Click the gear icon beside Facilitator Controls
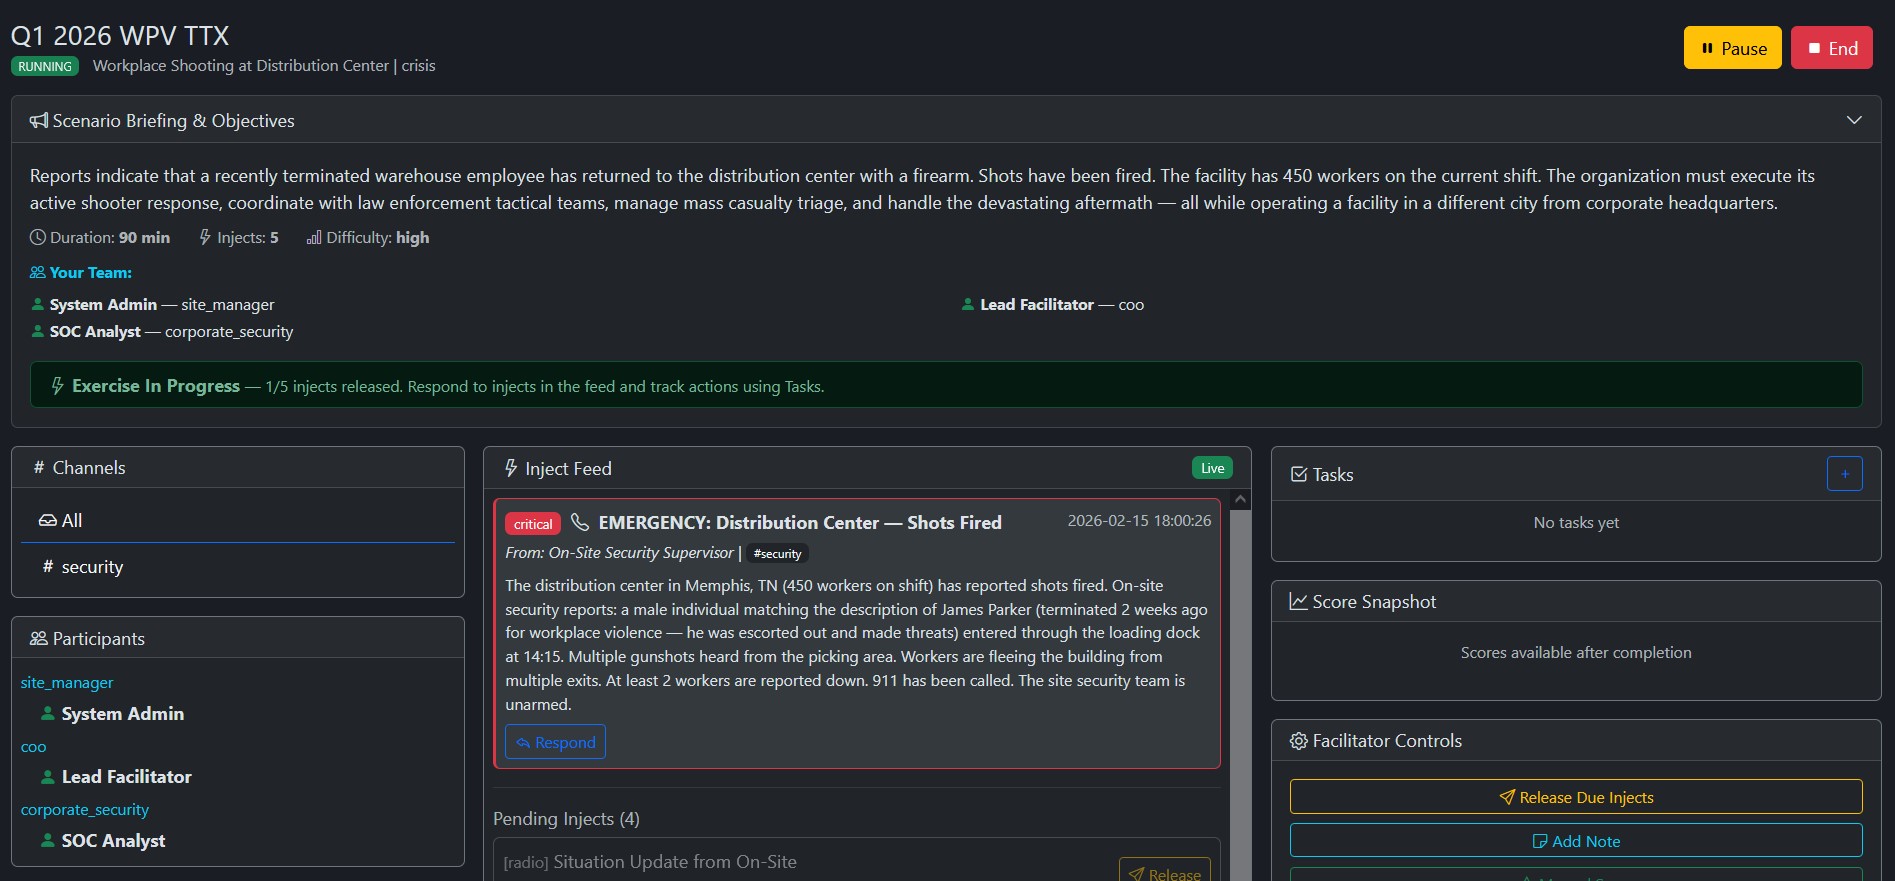 click(1298, 741)
